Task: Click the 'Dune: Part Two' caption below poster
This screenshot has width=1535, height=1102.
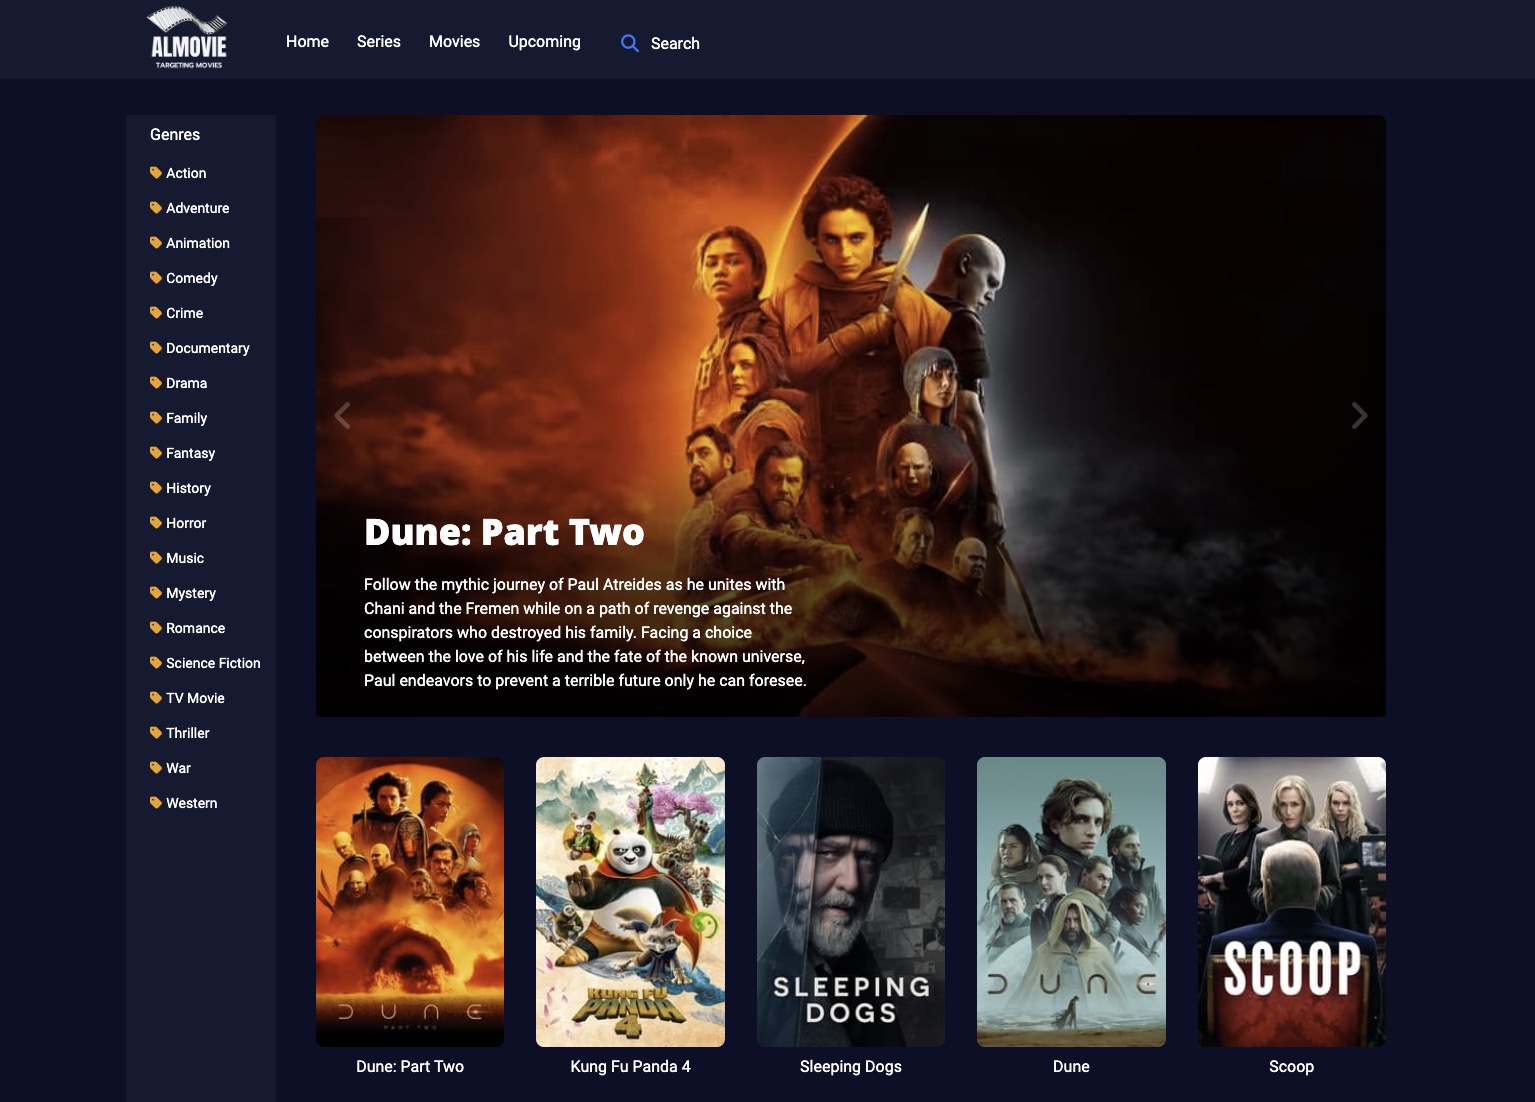Action: pyautogui.click(x=410, y=1066)
